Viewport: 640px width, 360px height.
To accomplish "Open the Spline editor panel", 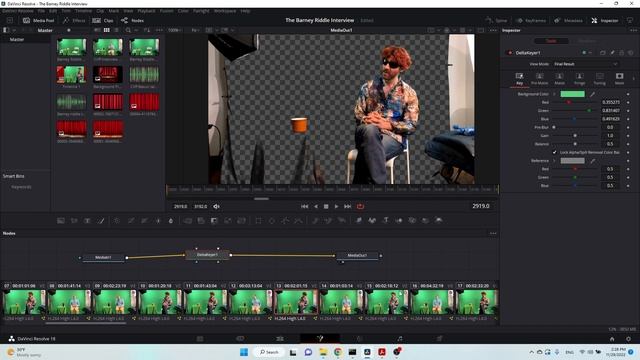I will [496, 20].
